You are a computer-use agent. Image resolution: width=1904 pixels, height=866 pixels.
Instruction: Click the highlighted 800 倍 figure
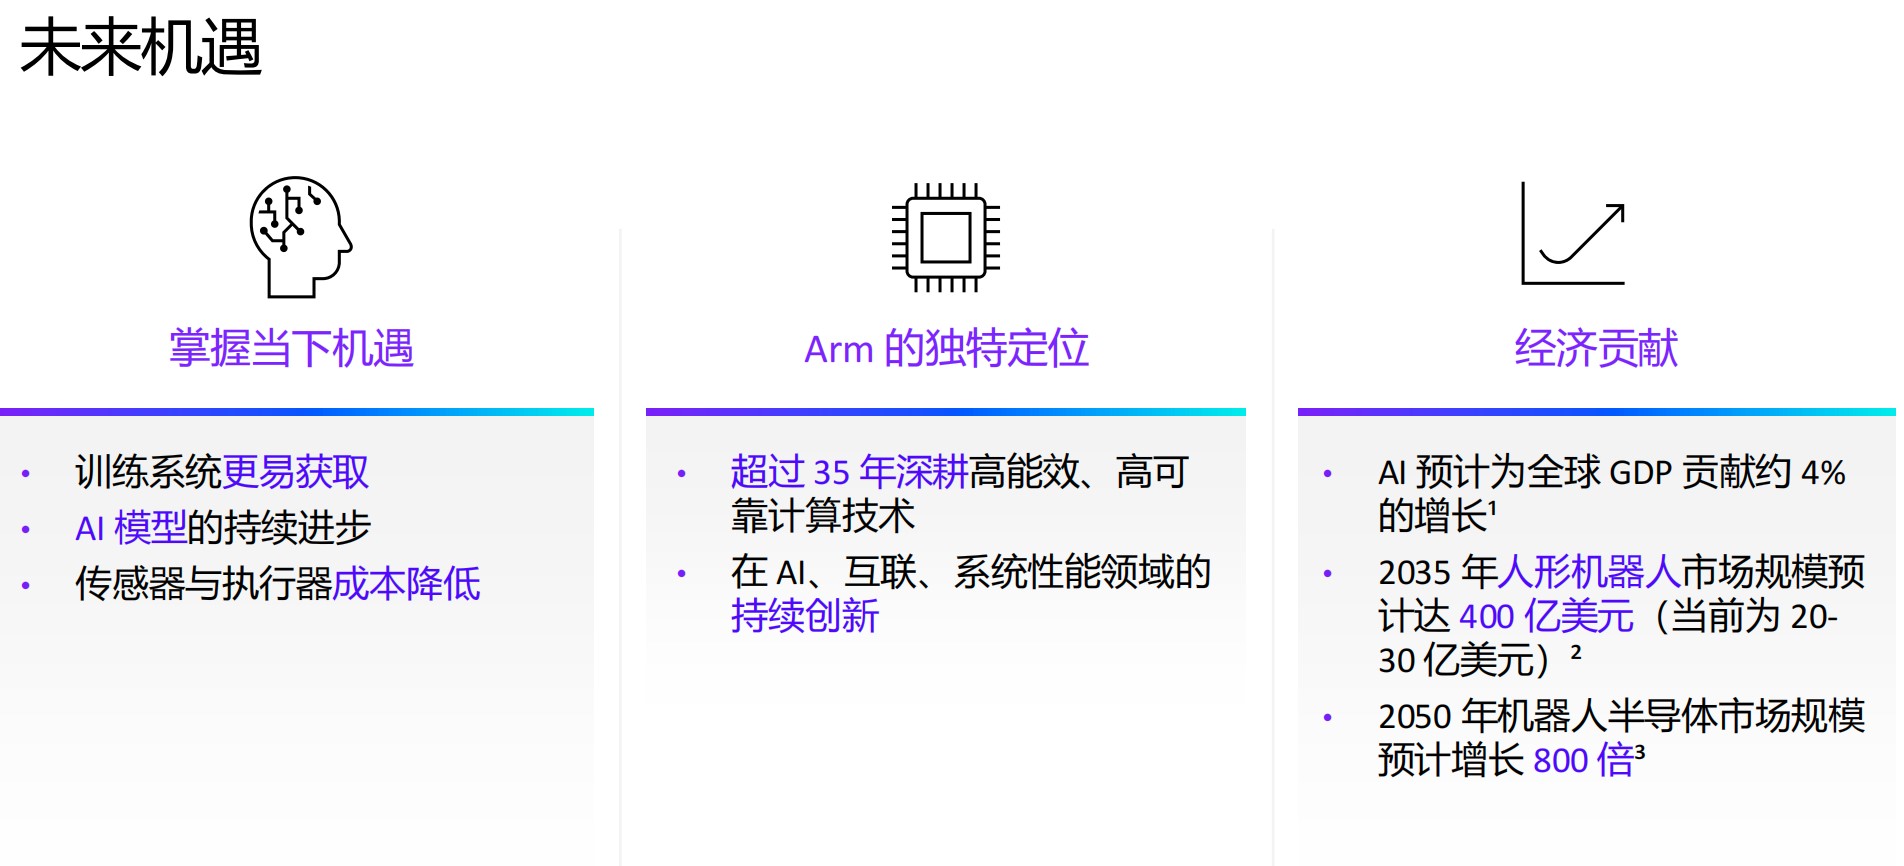[x=1583, y=760]
